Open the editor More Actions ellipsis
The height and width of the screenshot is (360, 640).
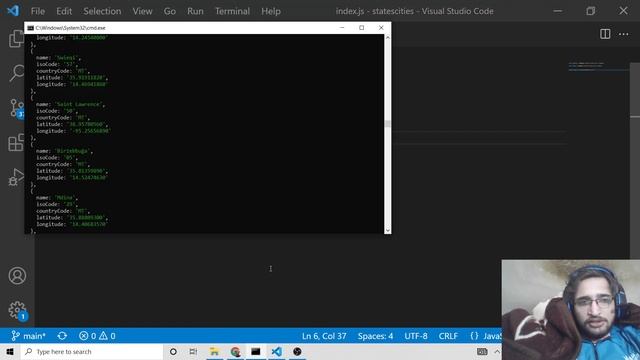point(623,34)
